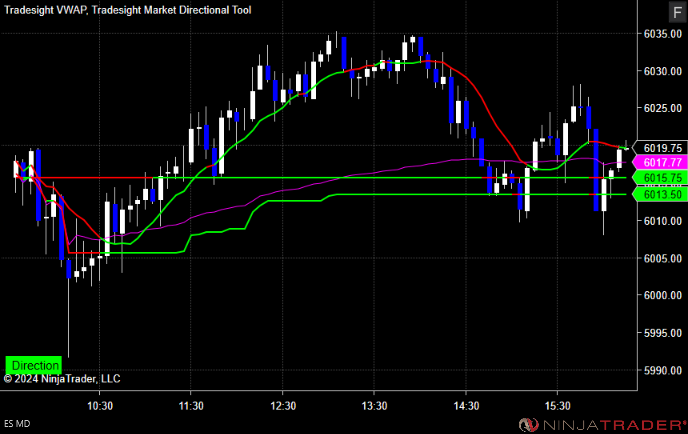Click the green Direction indicator label
Screen dimensions: 688x434
pos(34,365)
